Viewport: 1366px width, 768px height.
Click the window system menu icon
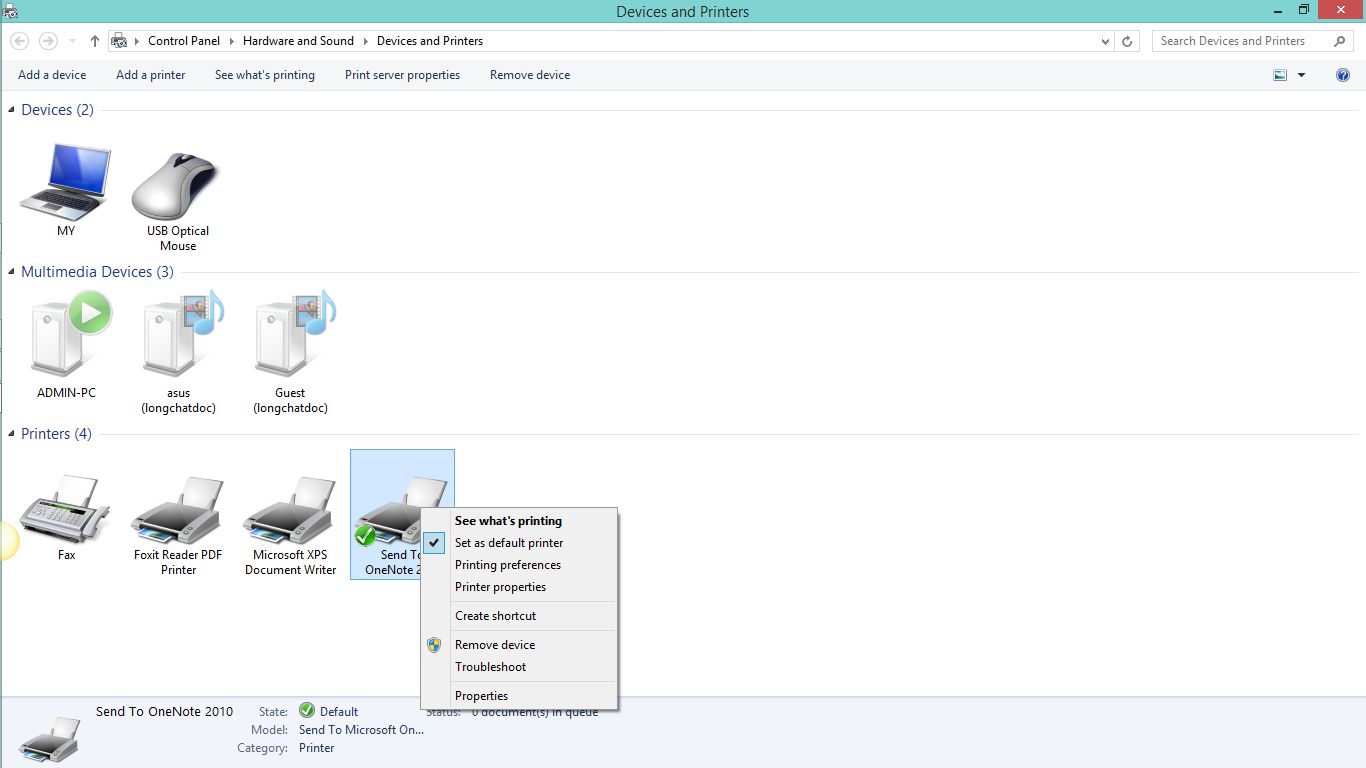[10, 12]
